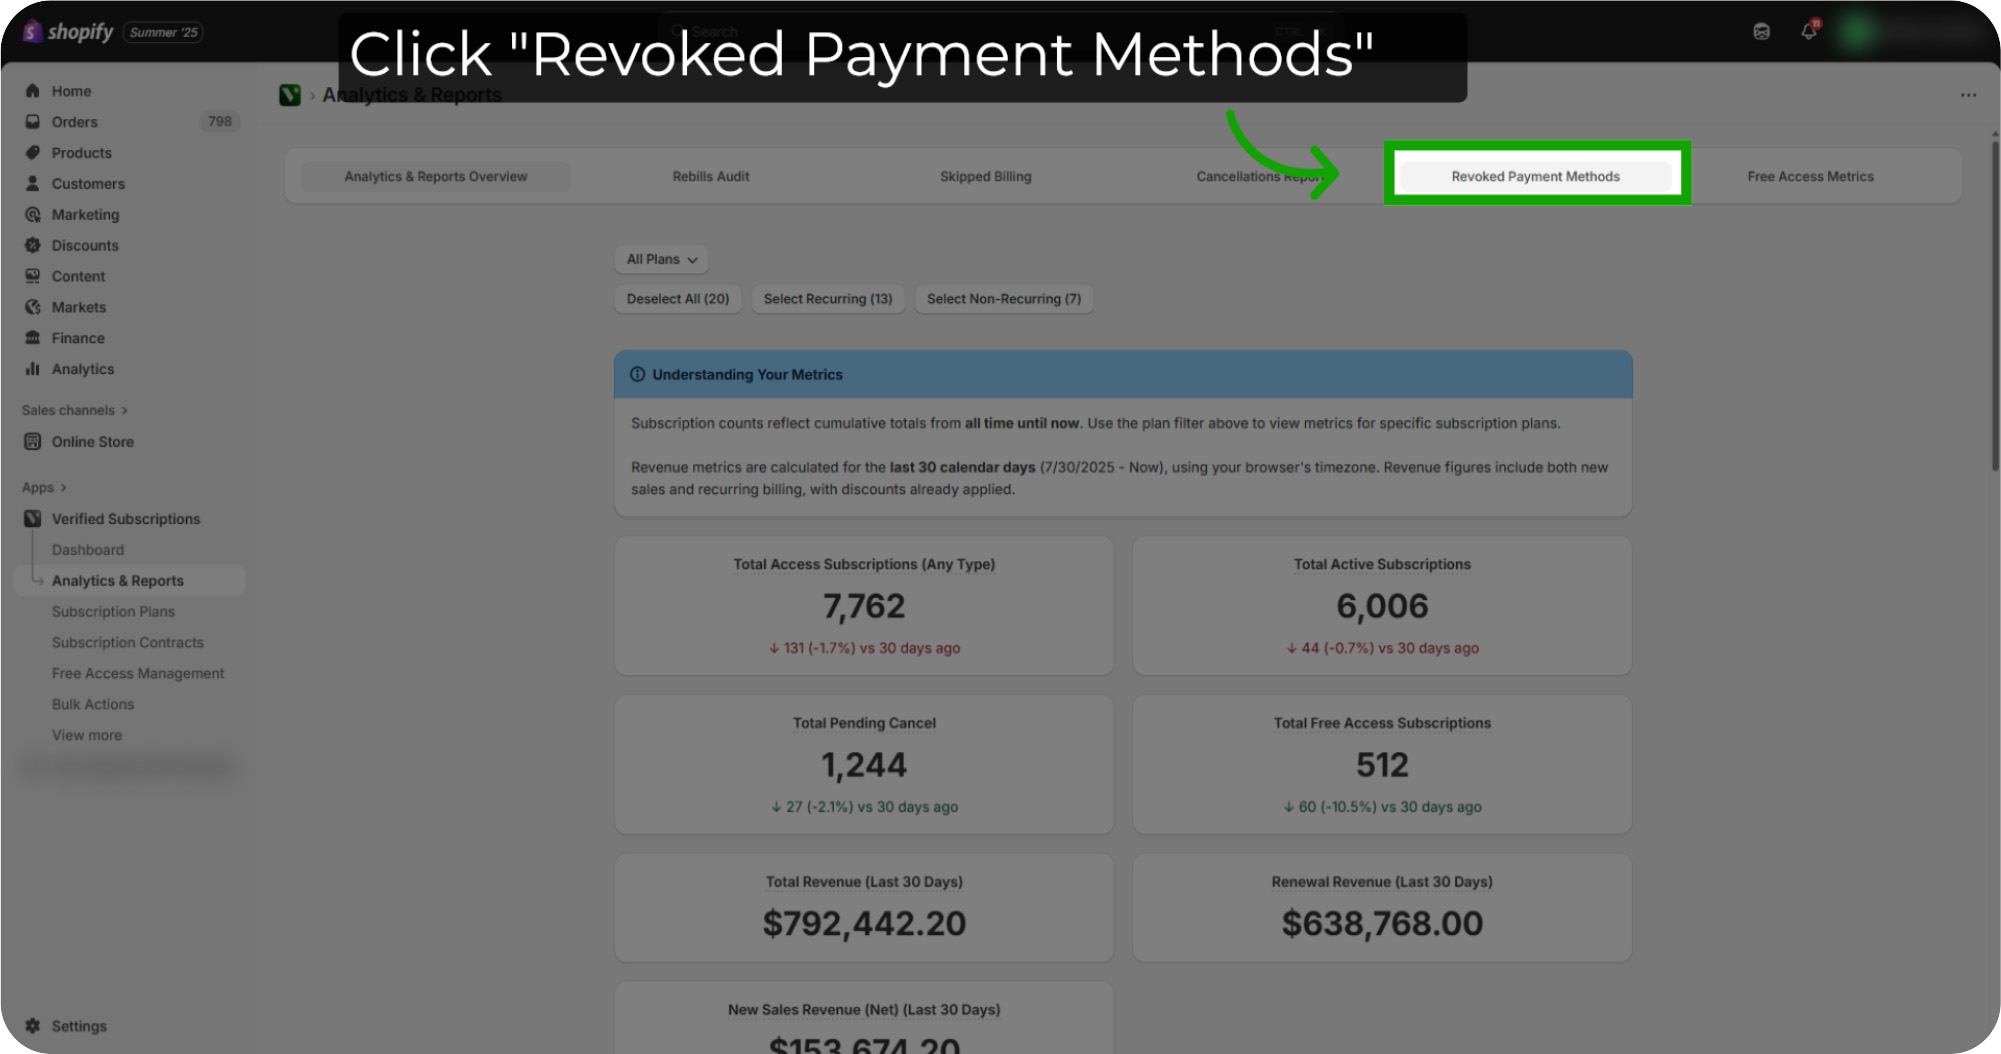The image size is (2001, 1054).
Task: Click the Orders icon
Action: pyautogui.click(x=33, y=122)
